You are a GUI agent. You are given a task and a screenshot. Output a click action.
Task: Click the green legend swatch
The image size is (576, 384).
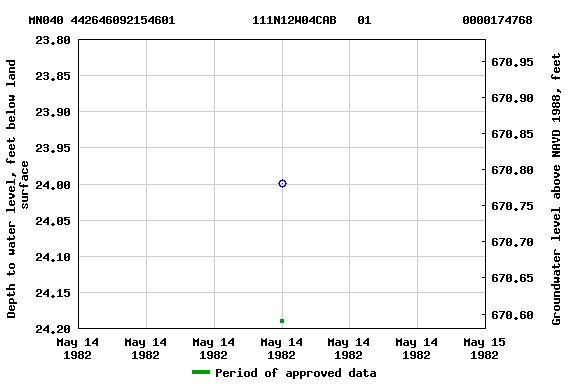pos(201,372)
